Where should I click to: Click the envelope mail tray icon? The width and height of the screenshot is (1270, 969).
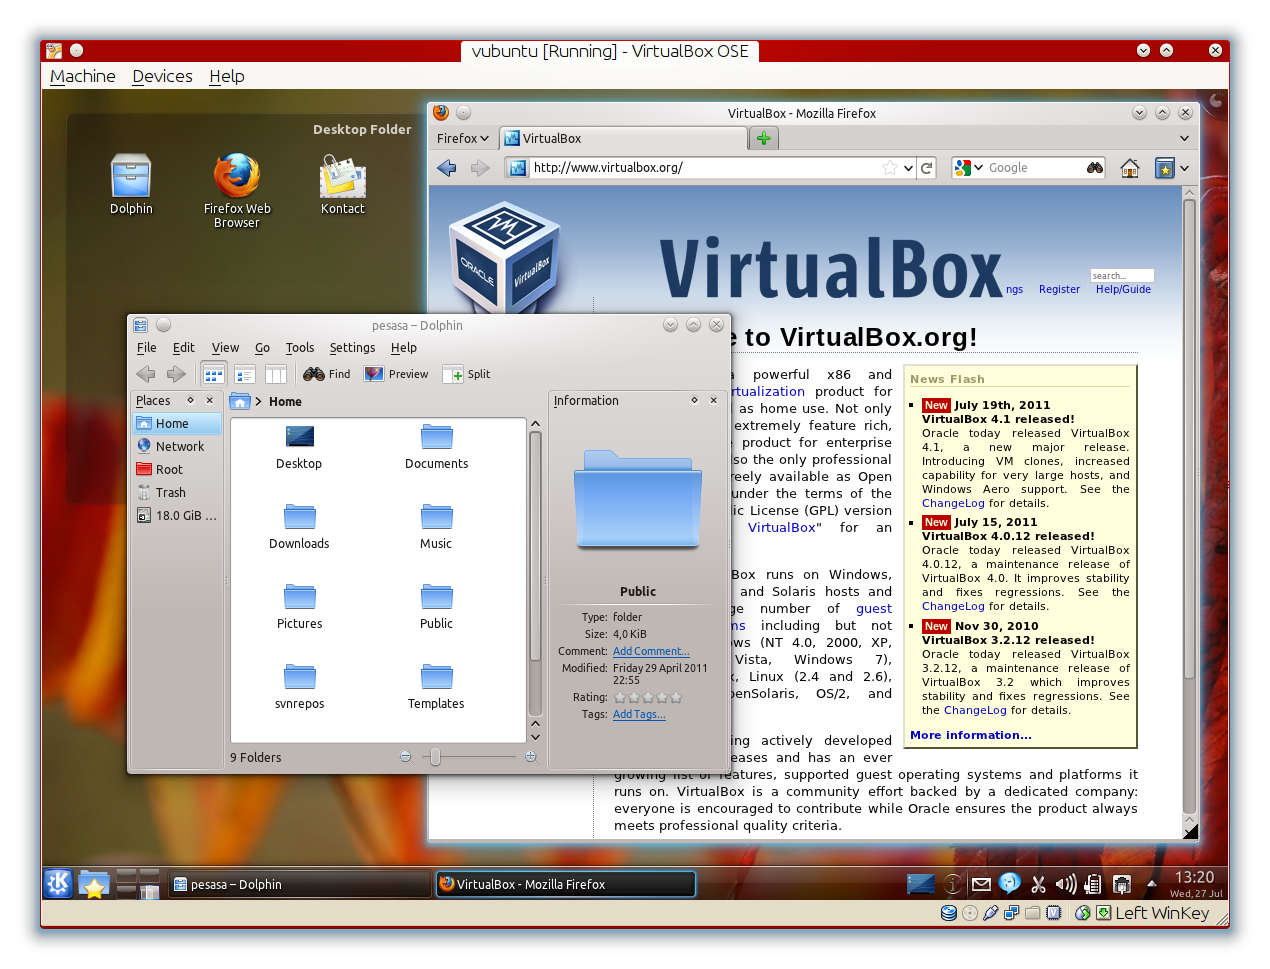click(981, 884)
